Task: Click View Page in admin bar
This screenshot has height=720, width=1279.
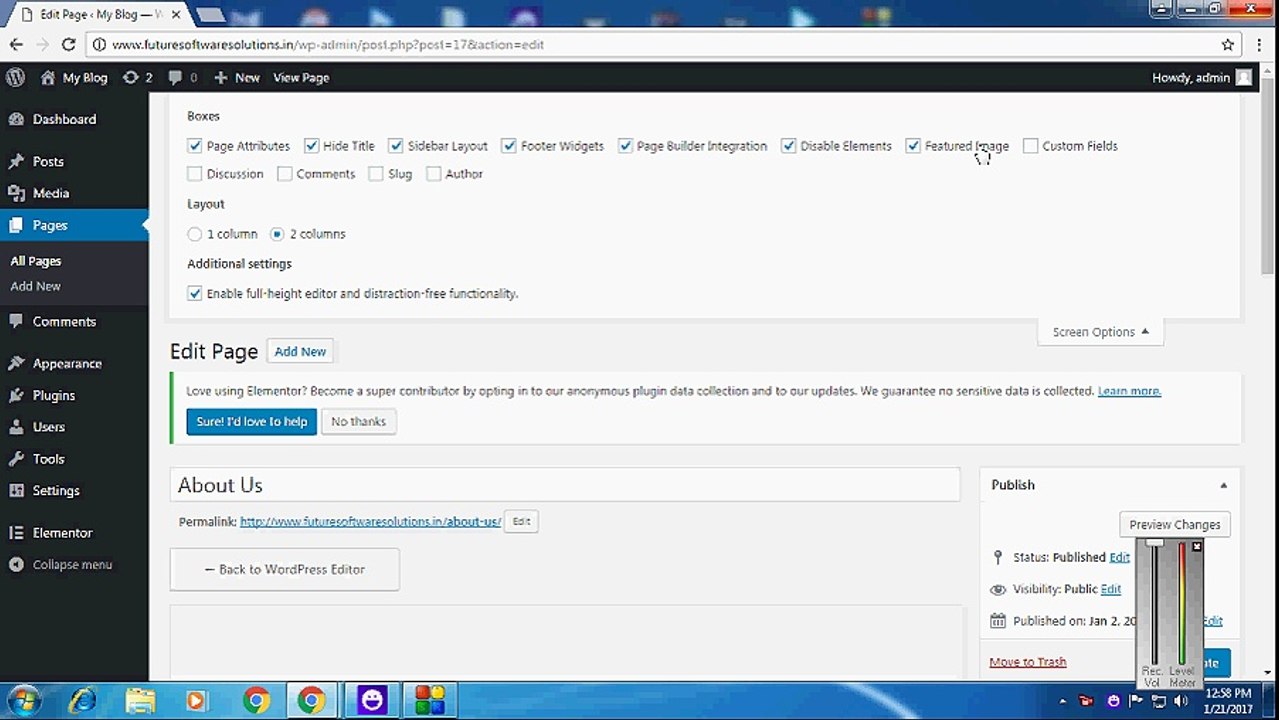Action: (301, 77)
